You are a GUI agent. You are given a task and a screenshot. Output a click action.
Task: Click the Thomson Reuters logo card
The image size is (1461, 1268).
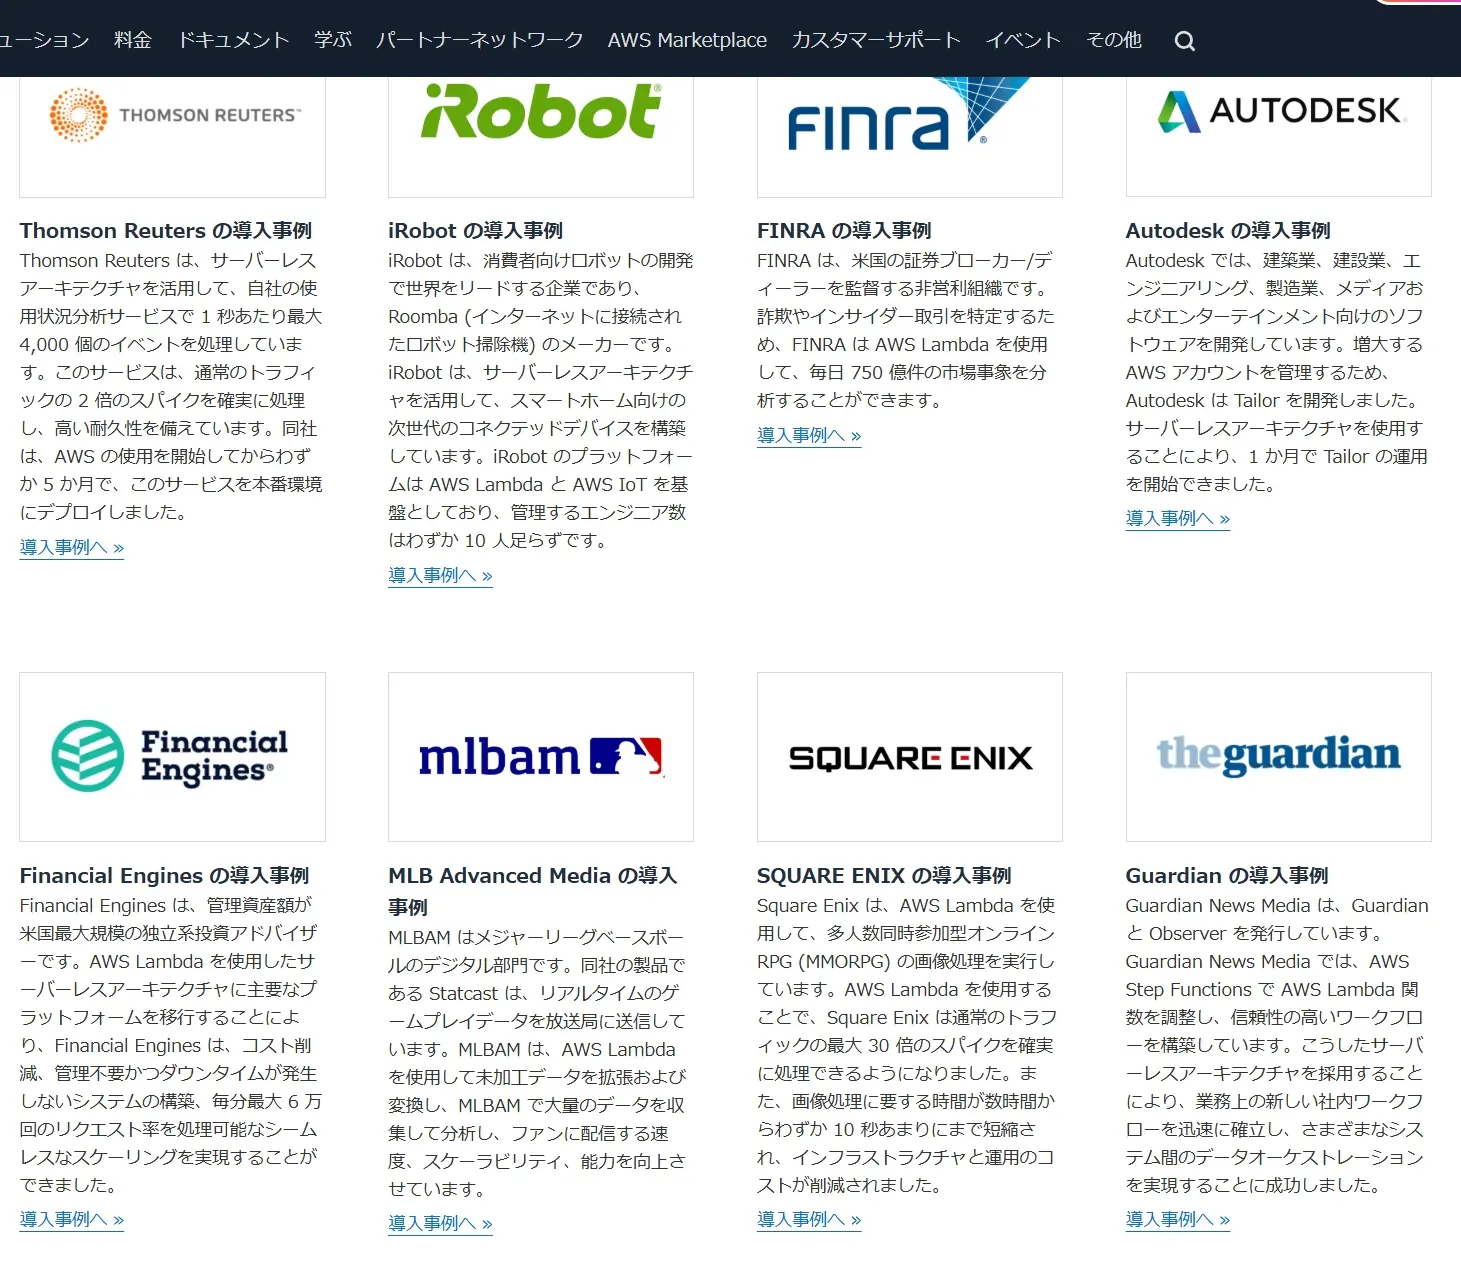(x=172, y=137)
